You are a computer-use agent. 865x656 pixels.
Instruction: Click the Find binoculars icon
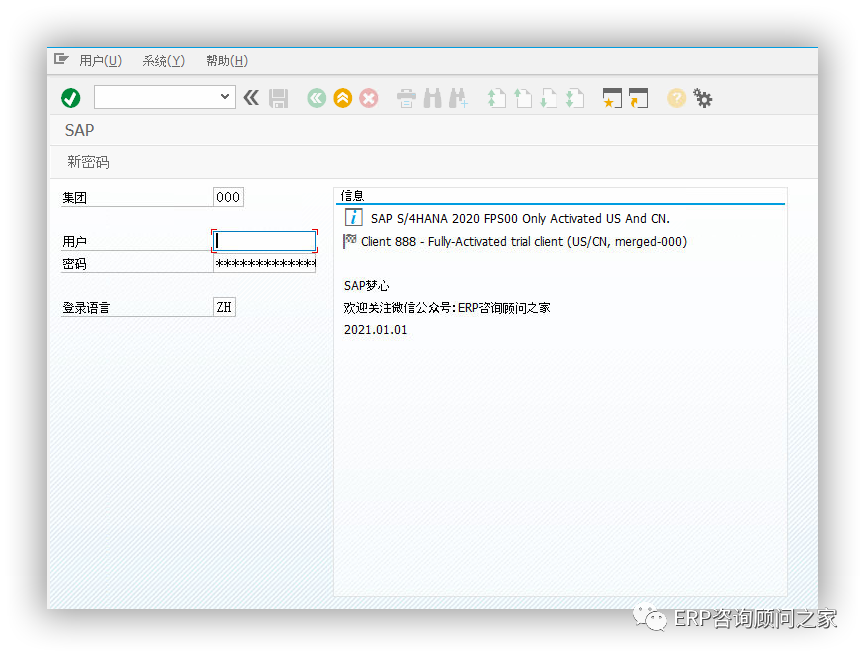432,98
